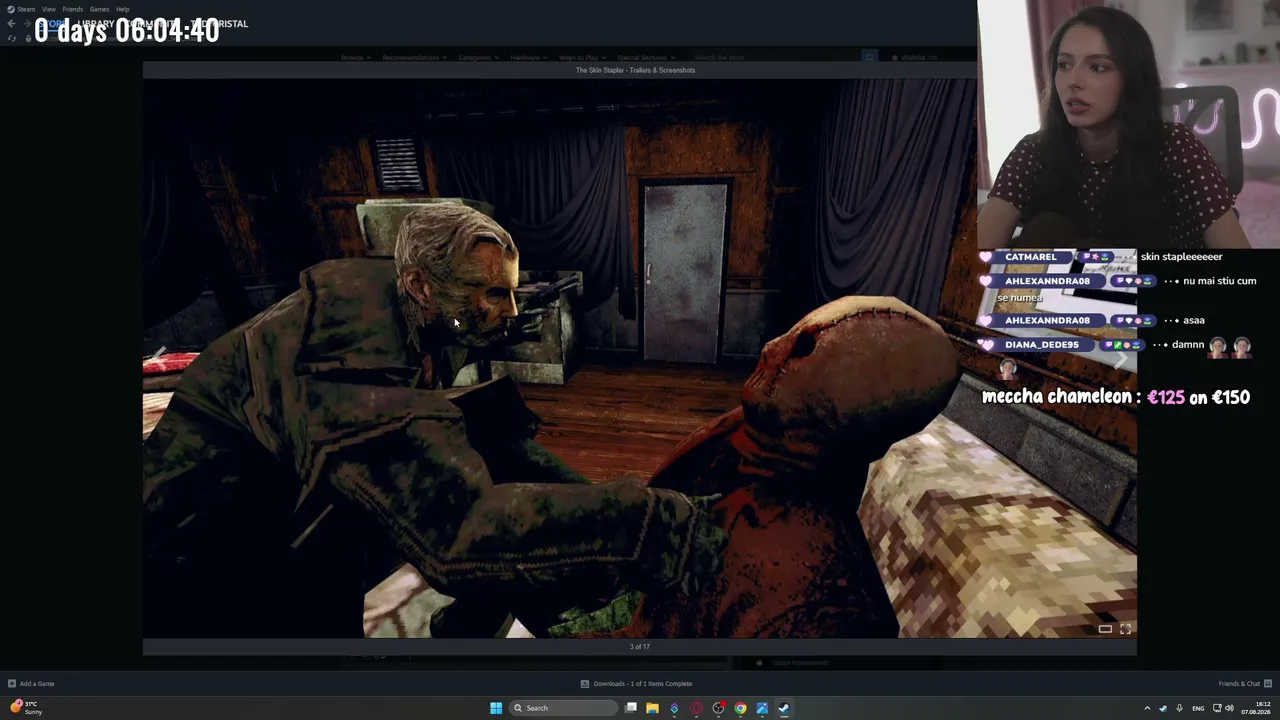Click the Downloads icon in Steam footer

tap(585, 684)
